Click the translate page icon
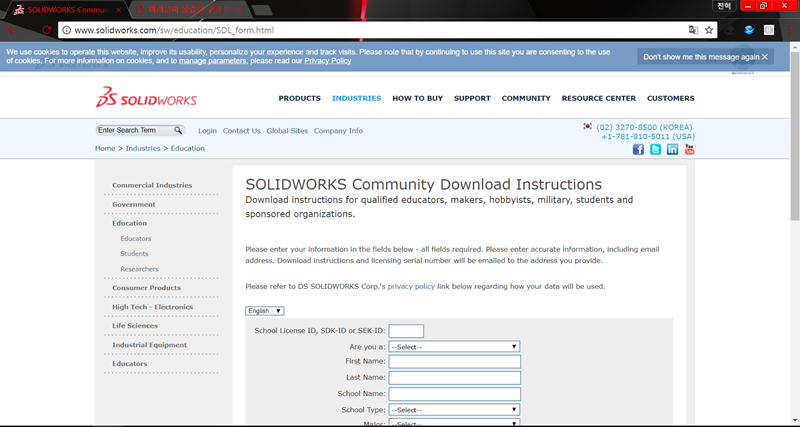This screenshot has height=427, width=800. (x=693, y=30)
